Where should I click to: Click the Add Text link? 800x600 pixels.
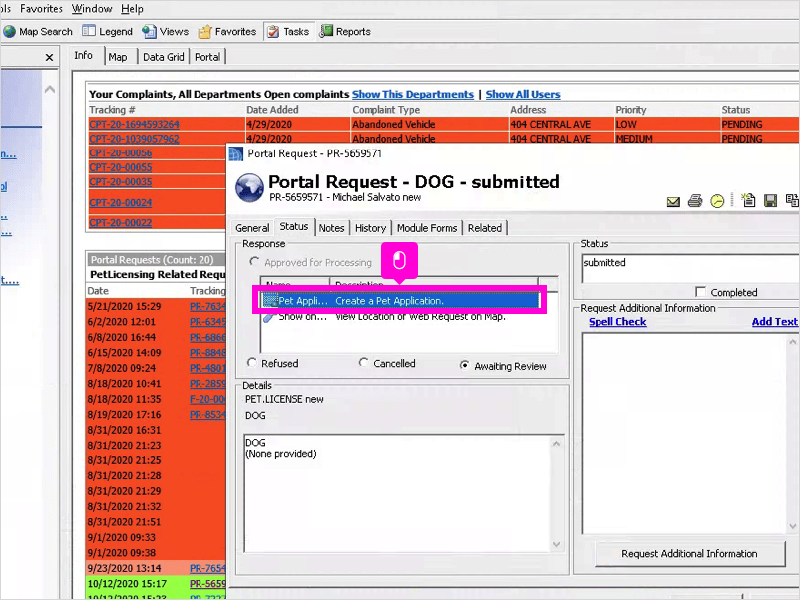tap(774, 322)
